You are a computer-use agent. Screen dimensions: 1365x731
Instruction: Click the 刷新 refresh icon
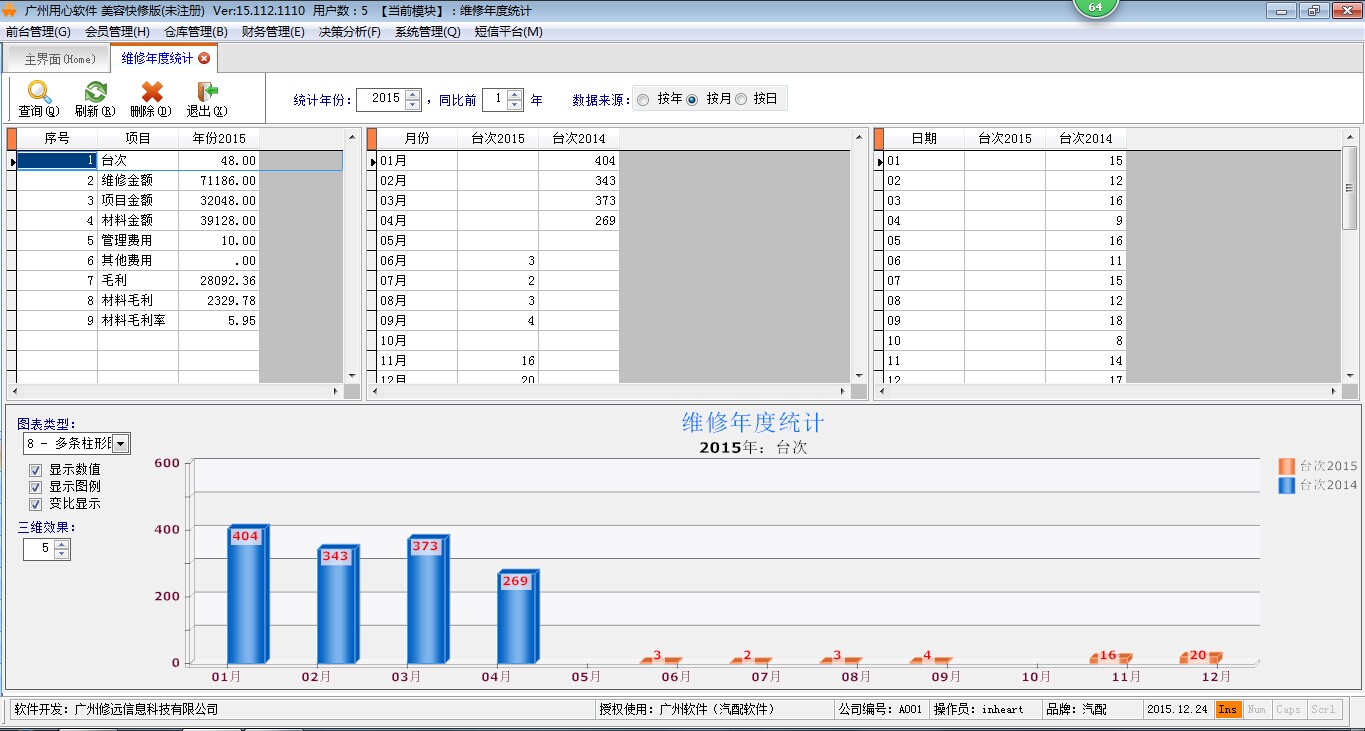[95, 93]
